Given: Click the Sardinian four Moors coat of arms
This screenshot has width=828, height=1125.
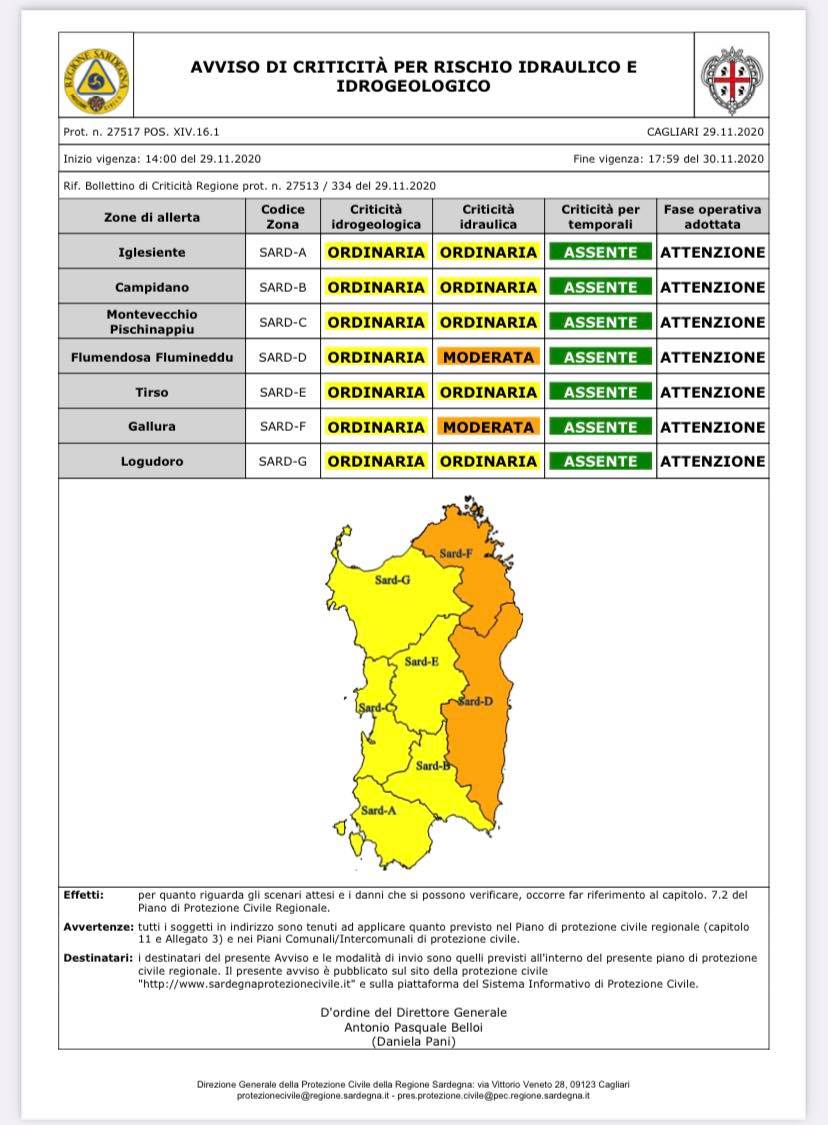Looking at the screenshot, I should click(733, 77).
